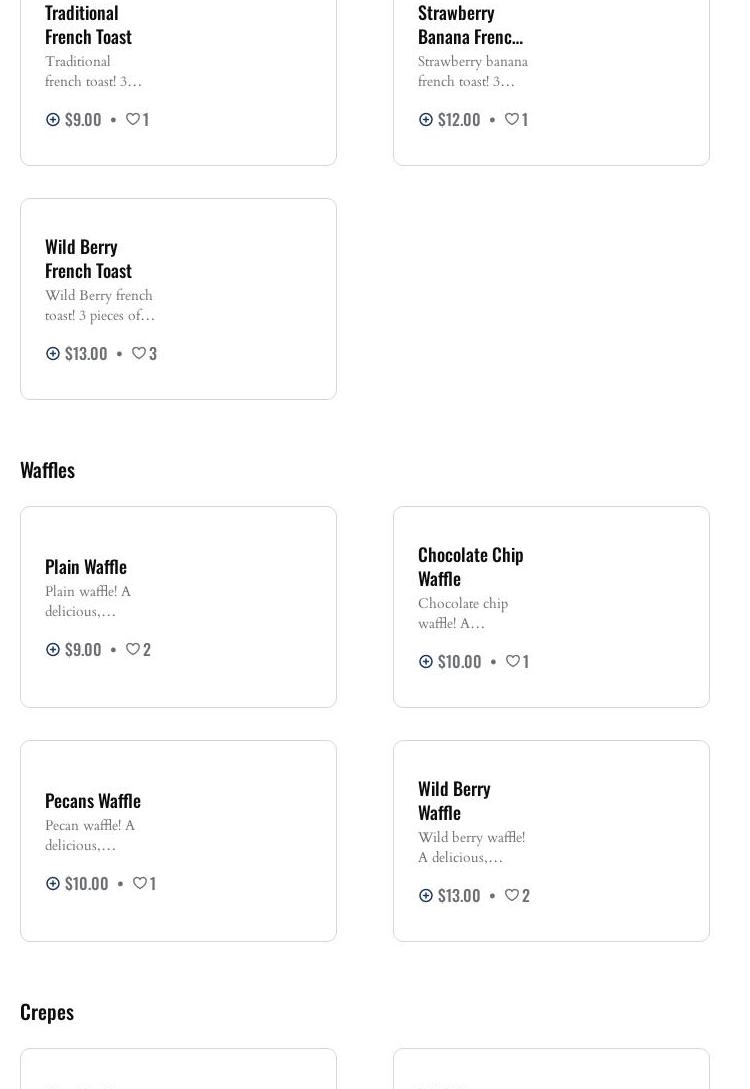
Task: Like the Wild Berry French Toast
Action: (139, 353)
